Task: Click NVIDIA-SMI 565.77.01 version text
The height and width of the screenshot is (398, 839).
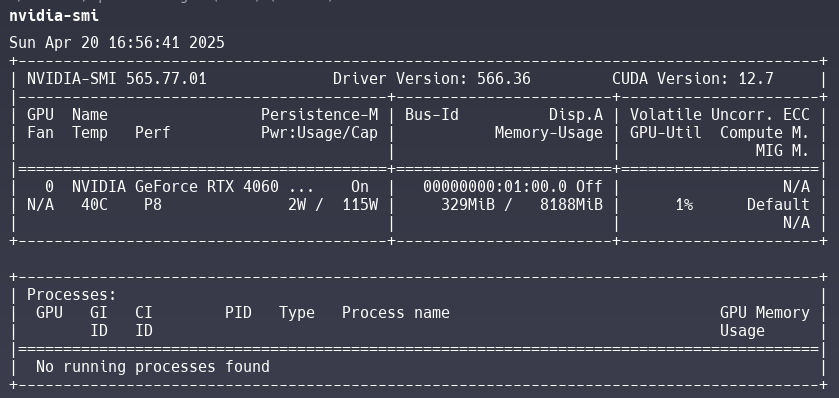Action: pos(117,79)
